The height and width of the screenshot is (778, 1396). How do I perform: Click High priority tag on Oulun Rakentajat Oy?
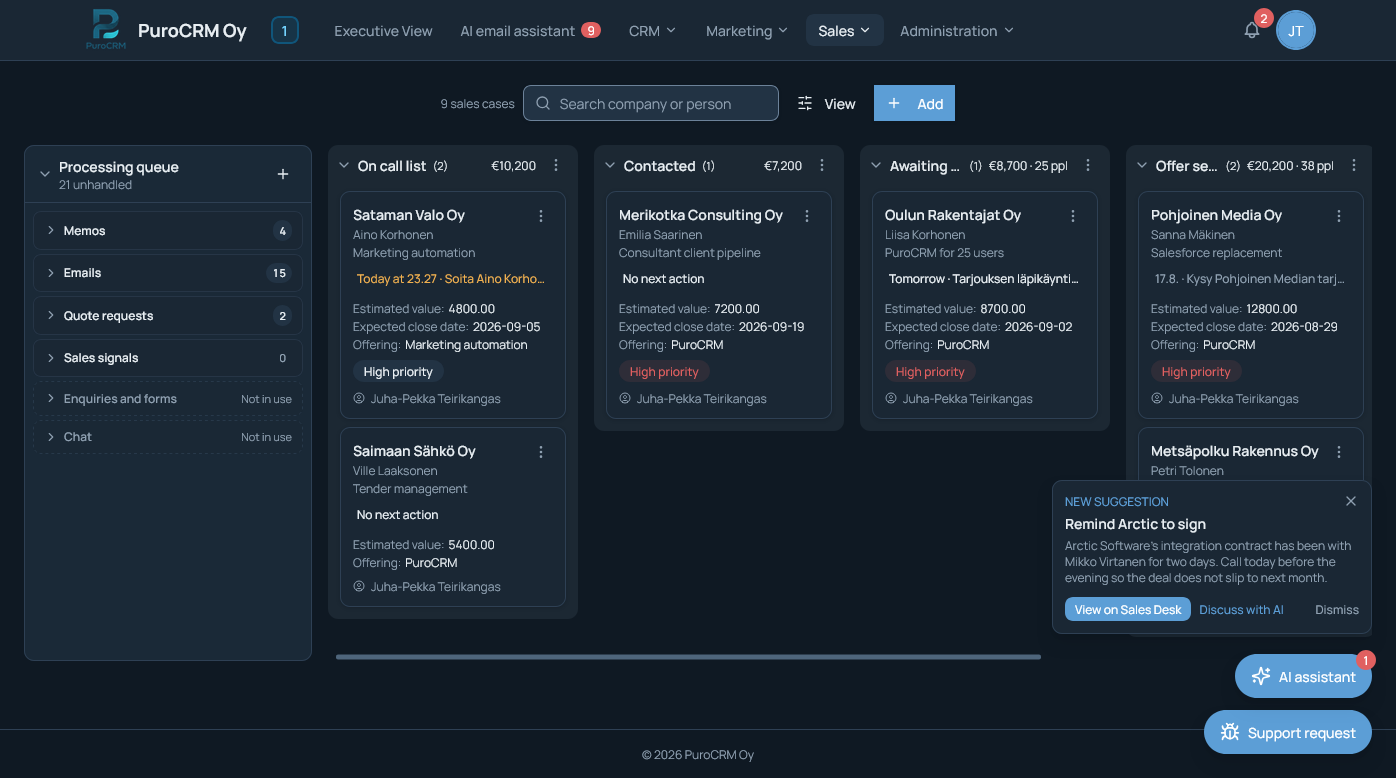pos(930,371)
